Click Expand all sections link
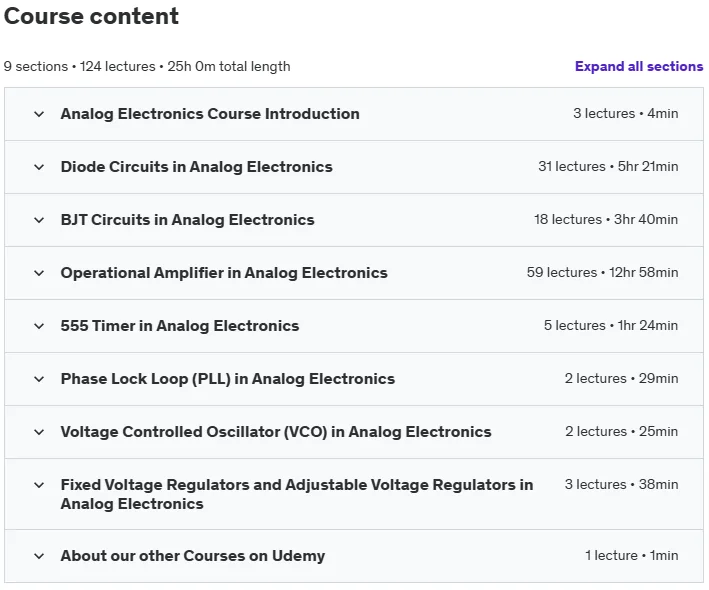This screenshot has height=590, width=709. (639, 66)
